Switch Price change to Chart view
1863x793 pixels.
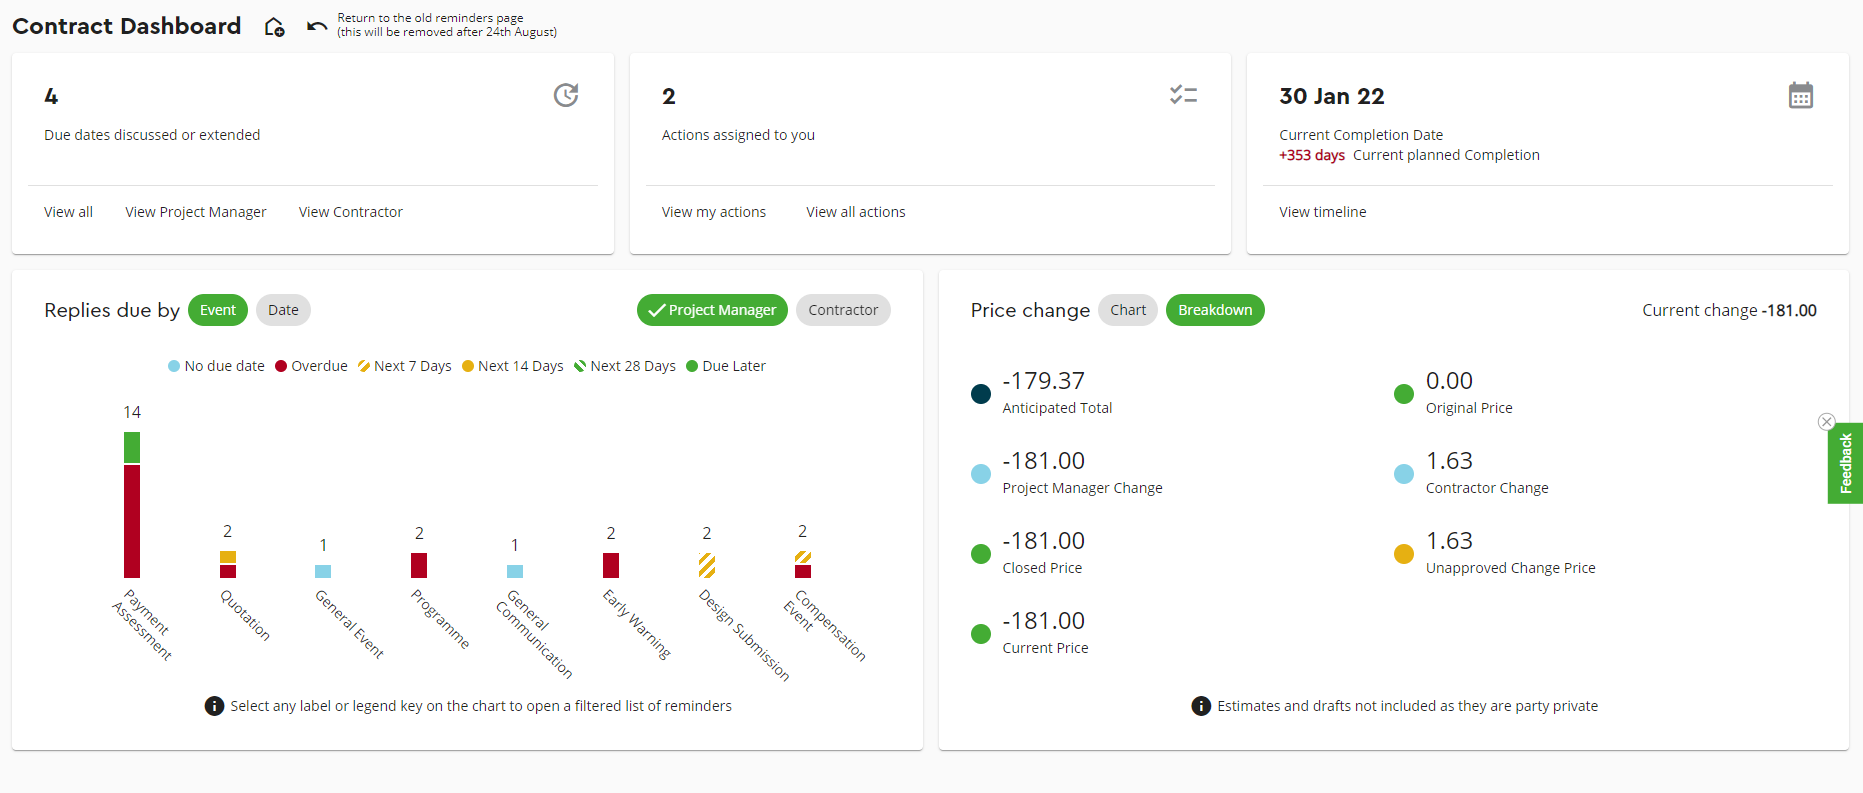coord(1127,310)
